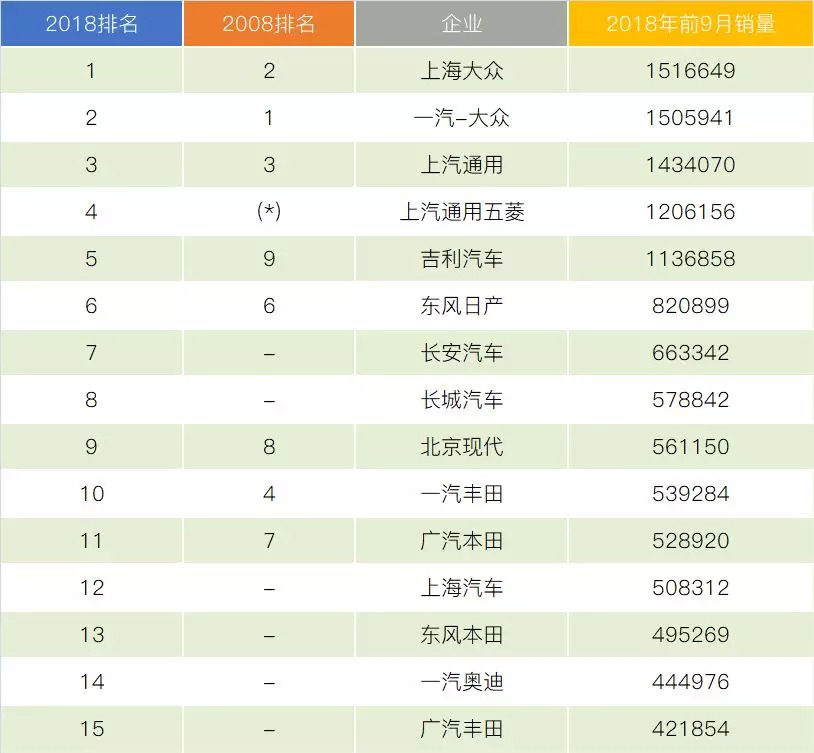
Task: Click the sales value 1505941
Action: click(689, 118)
